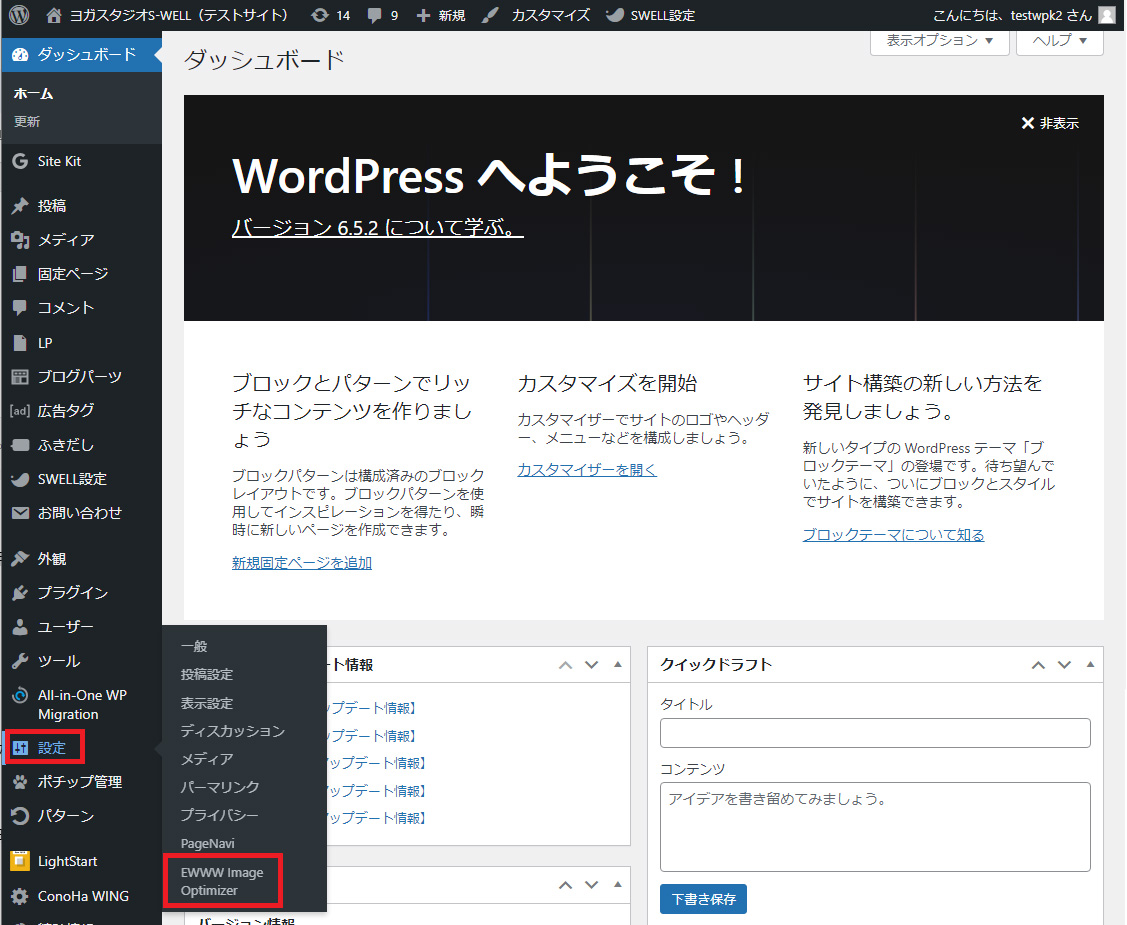Click the ツール wrench icon
This screenshot has height=925, width=1127.
pyautogui.click(x=20, y=661)
